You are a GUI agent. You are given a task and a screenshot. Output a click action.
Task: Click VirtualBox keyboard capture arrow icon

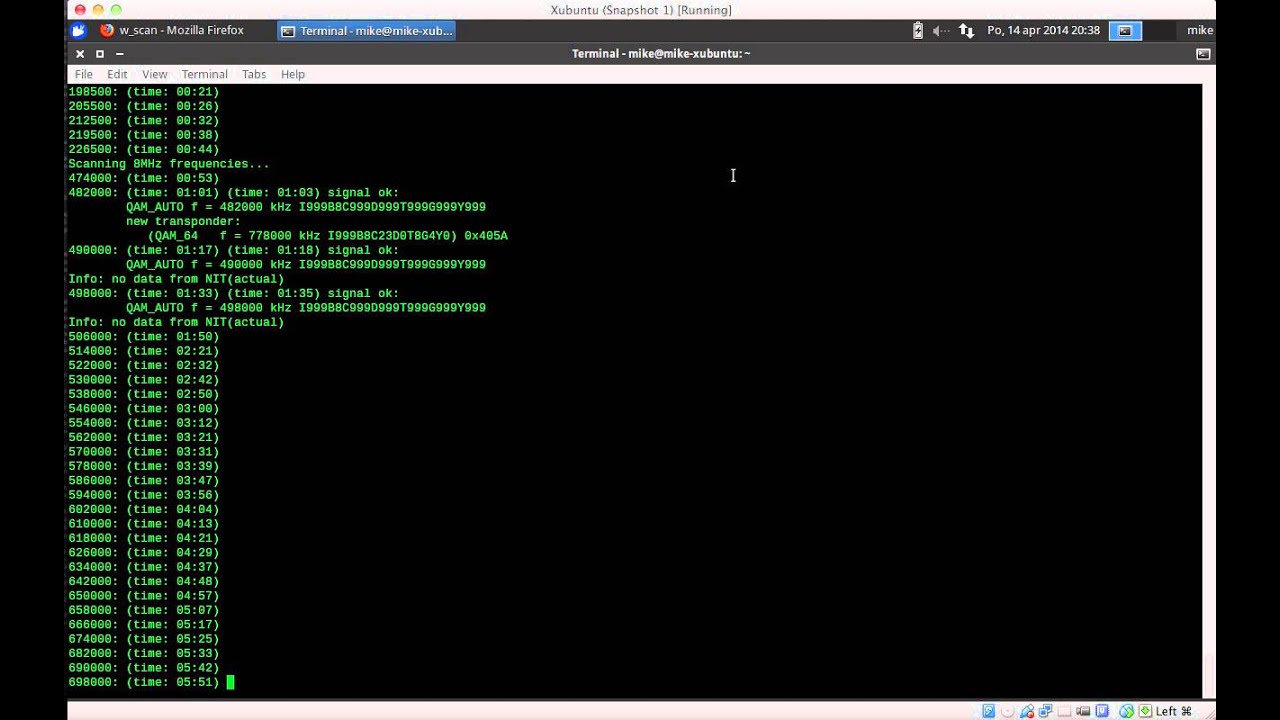click(x=1145, y=711)
